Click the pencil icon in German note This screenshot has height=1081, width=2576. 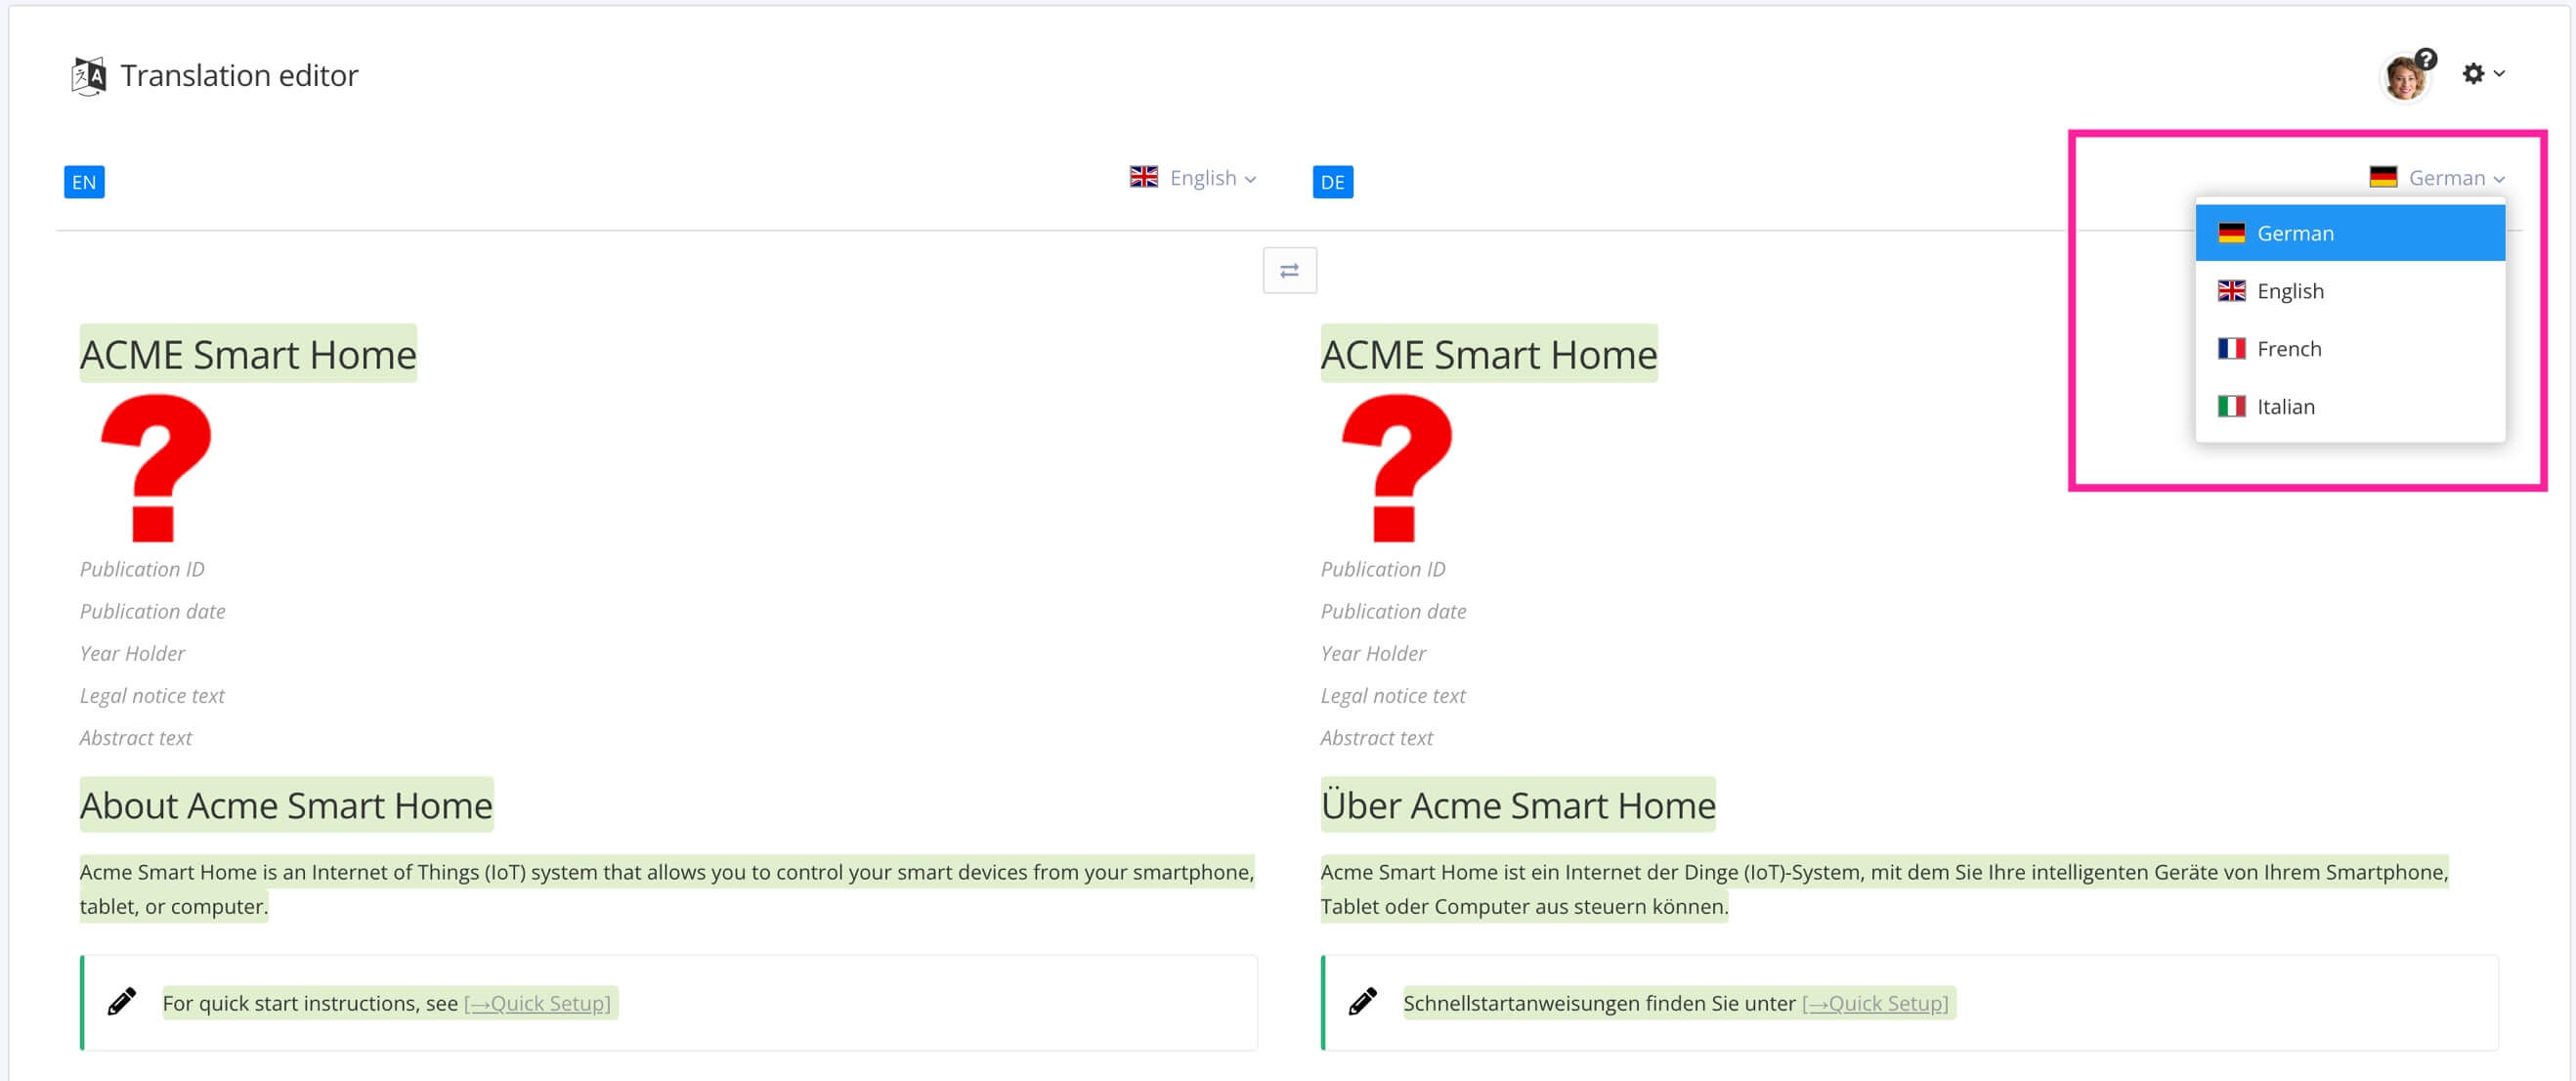pyautogui.click(x=1362, y=1002)
